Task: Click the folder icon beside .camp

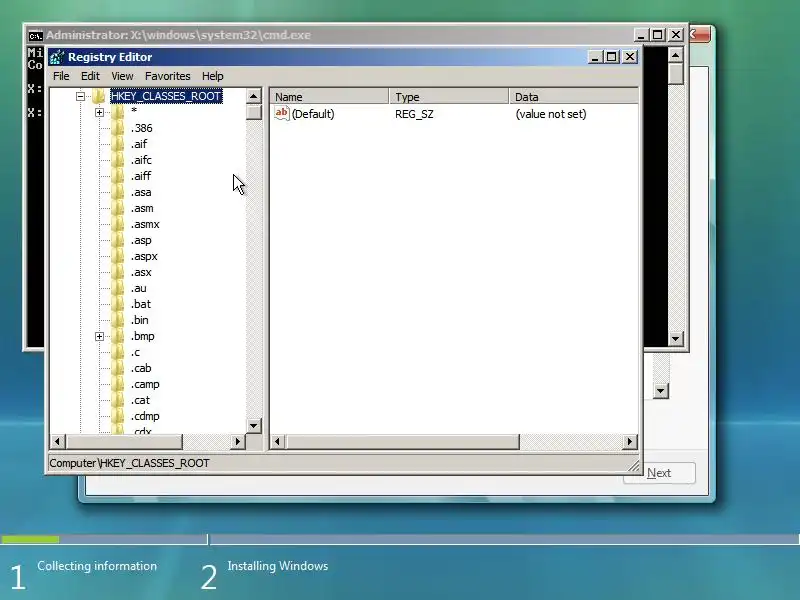Action: (118, 384)
